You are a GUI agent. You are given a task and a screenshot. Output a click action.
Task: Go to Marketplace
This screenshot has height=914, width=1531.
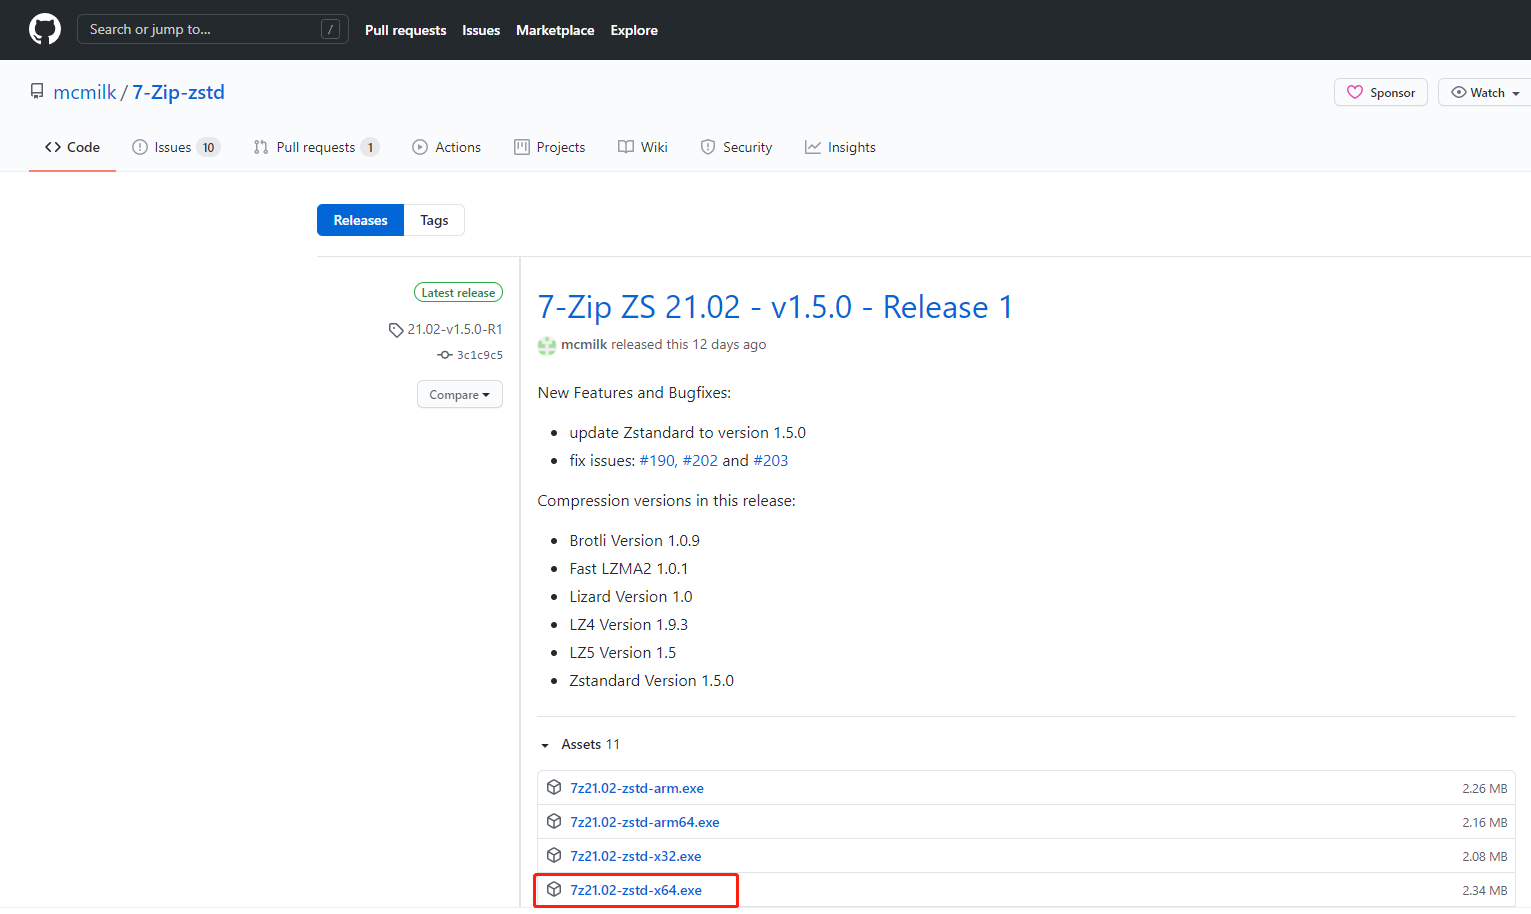pyautogui.click(x=555, y=30)
